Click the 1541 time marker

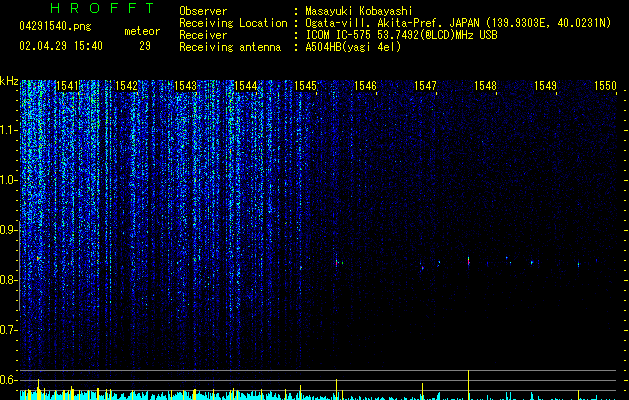(x=67, y=86)
